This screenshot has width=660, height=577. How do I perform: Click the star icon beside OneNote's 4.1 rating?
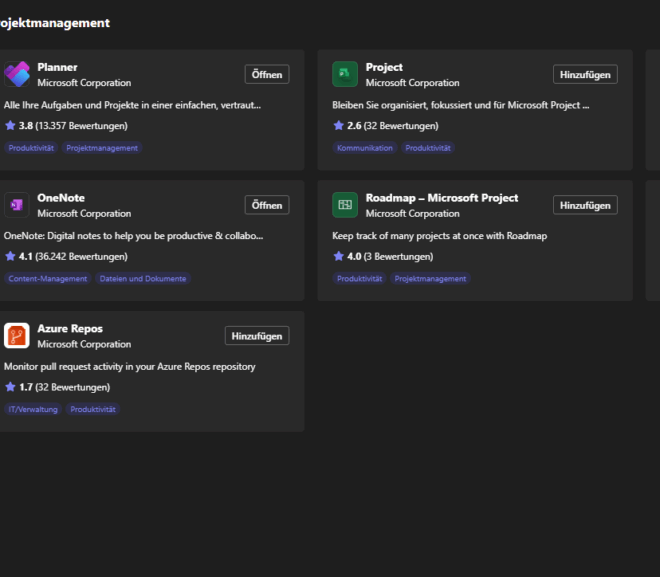click(10, 256)
